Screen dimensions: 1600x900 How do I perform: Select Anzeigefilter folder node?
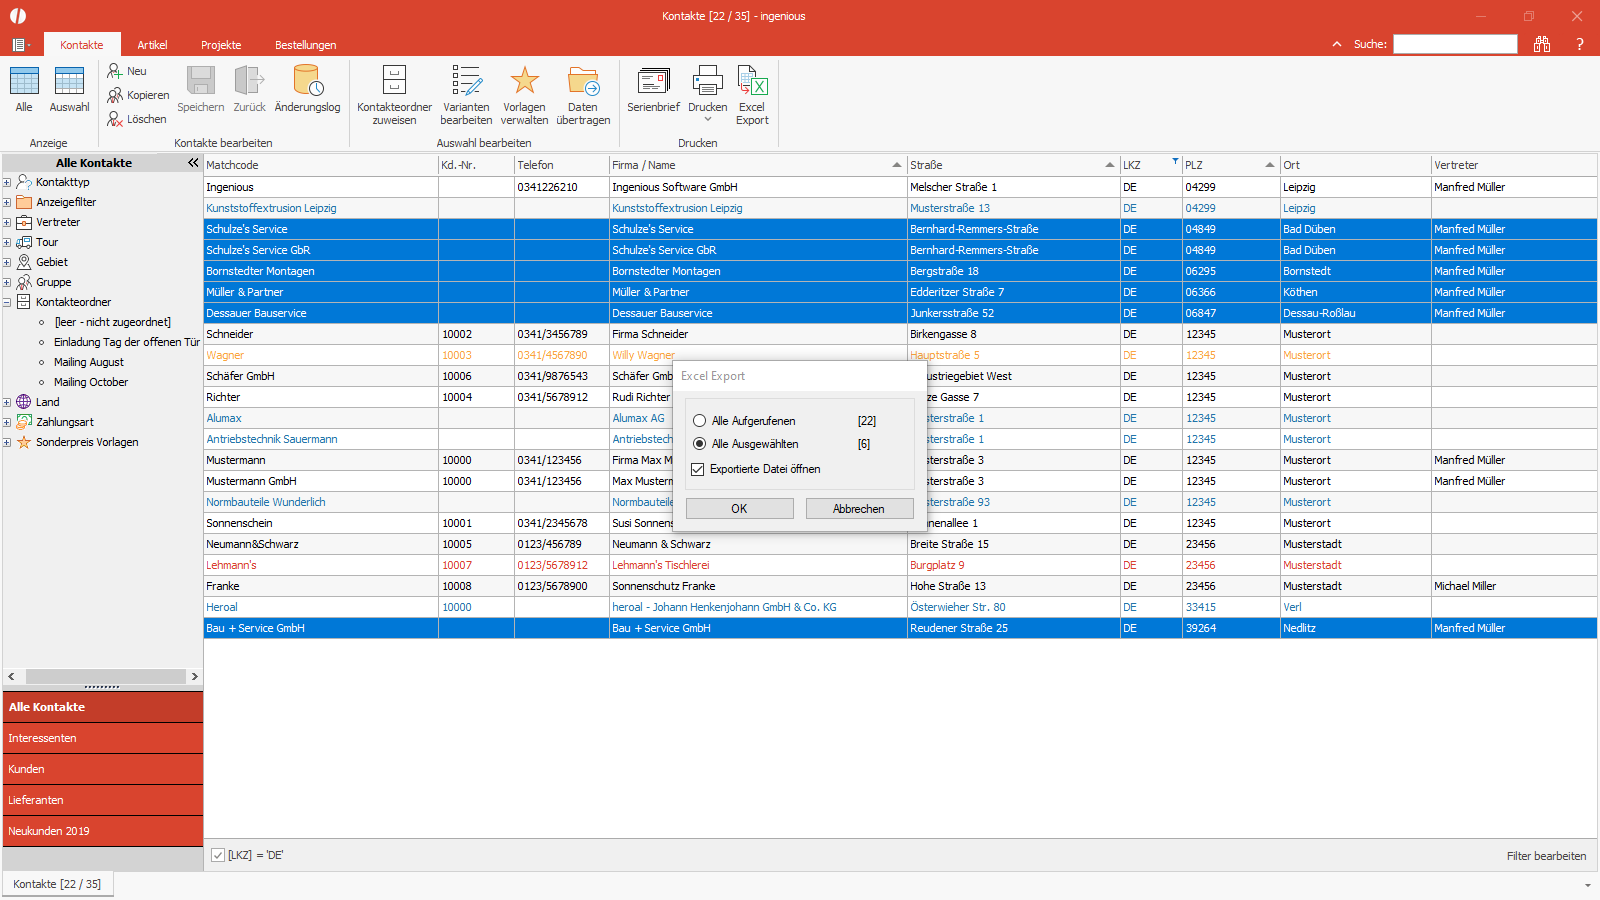(x=66, y=202)
